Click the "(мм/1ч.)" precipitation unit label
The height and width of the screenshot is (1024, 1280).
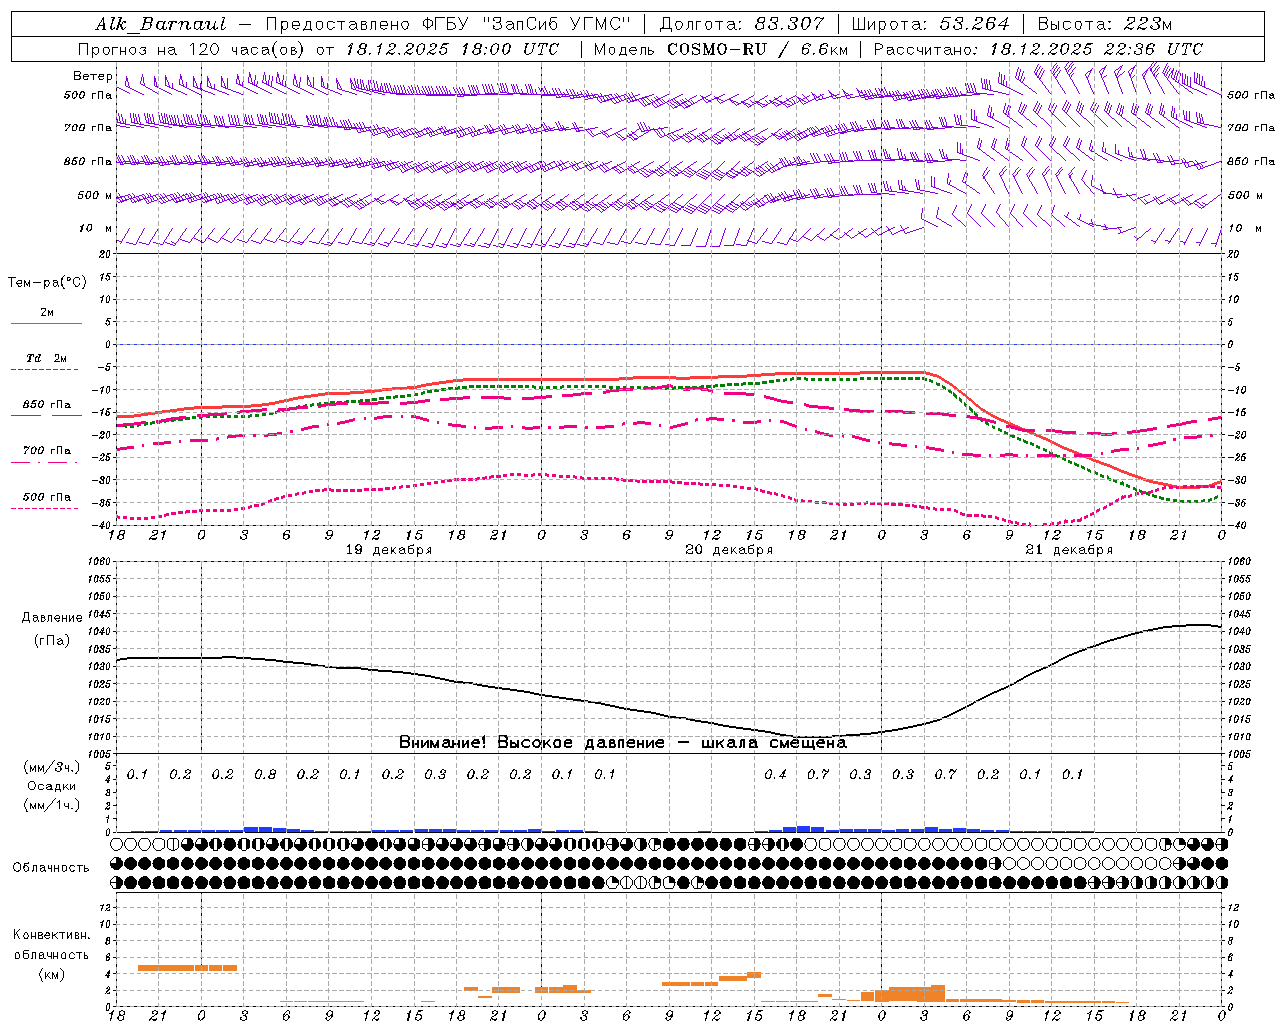click(52, 805)
